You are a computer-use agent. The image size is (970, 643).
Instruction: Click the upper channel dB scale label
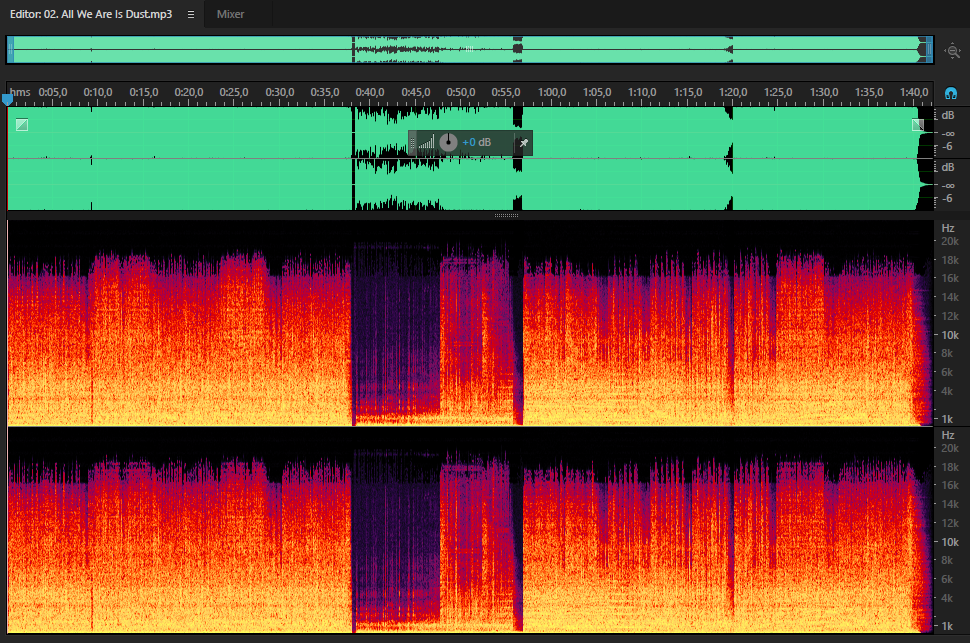coord(948,116)
